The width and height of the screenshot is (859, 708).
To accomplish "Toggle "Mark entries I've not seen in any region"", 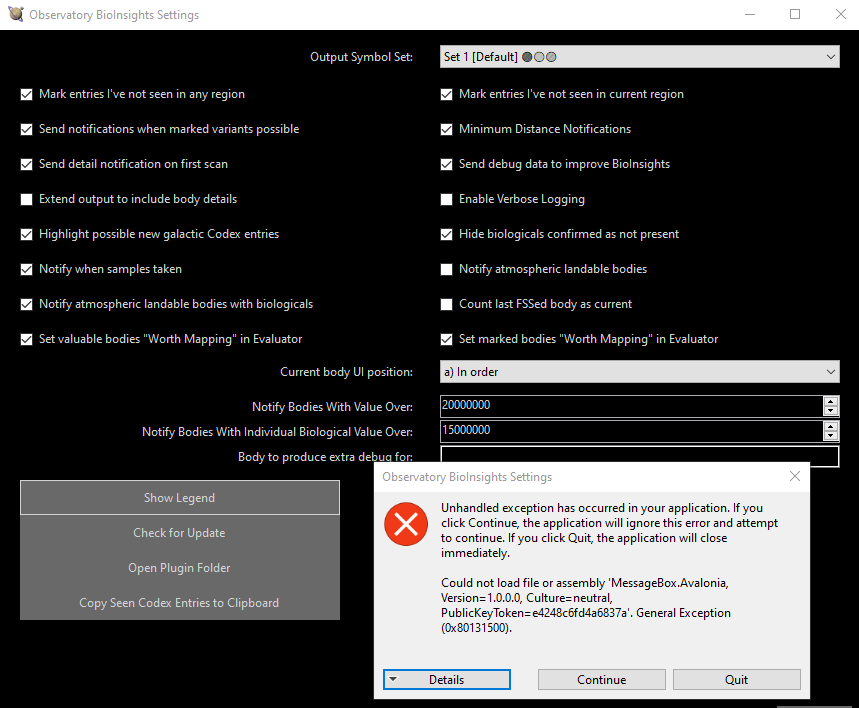I will coord(26,94).
